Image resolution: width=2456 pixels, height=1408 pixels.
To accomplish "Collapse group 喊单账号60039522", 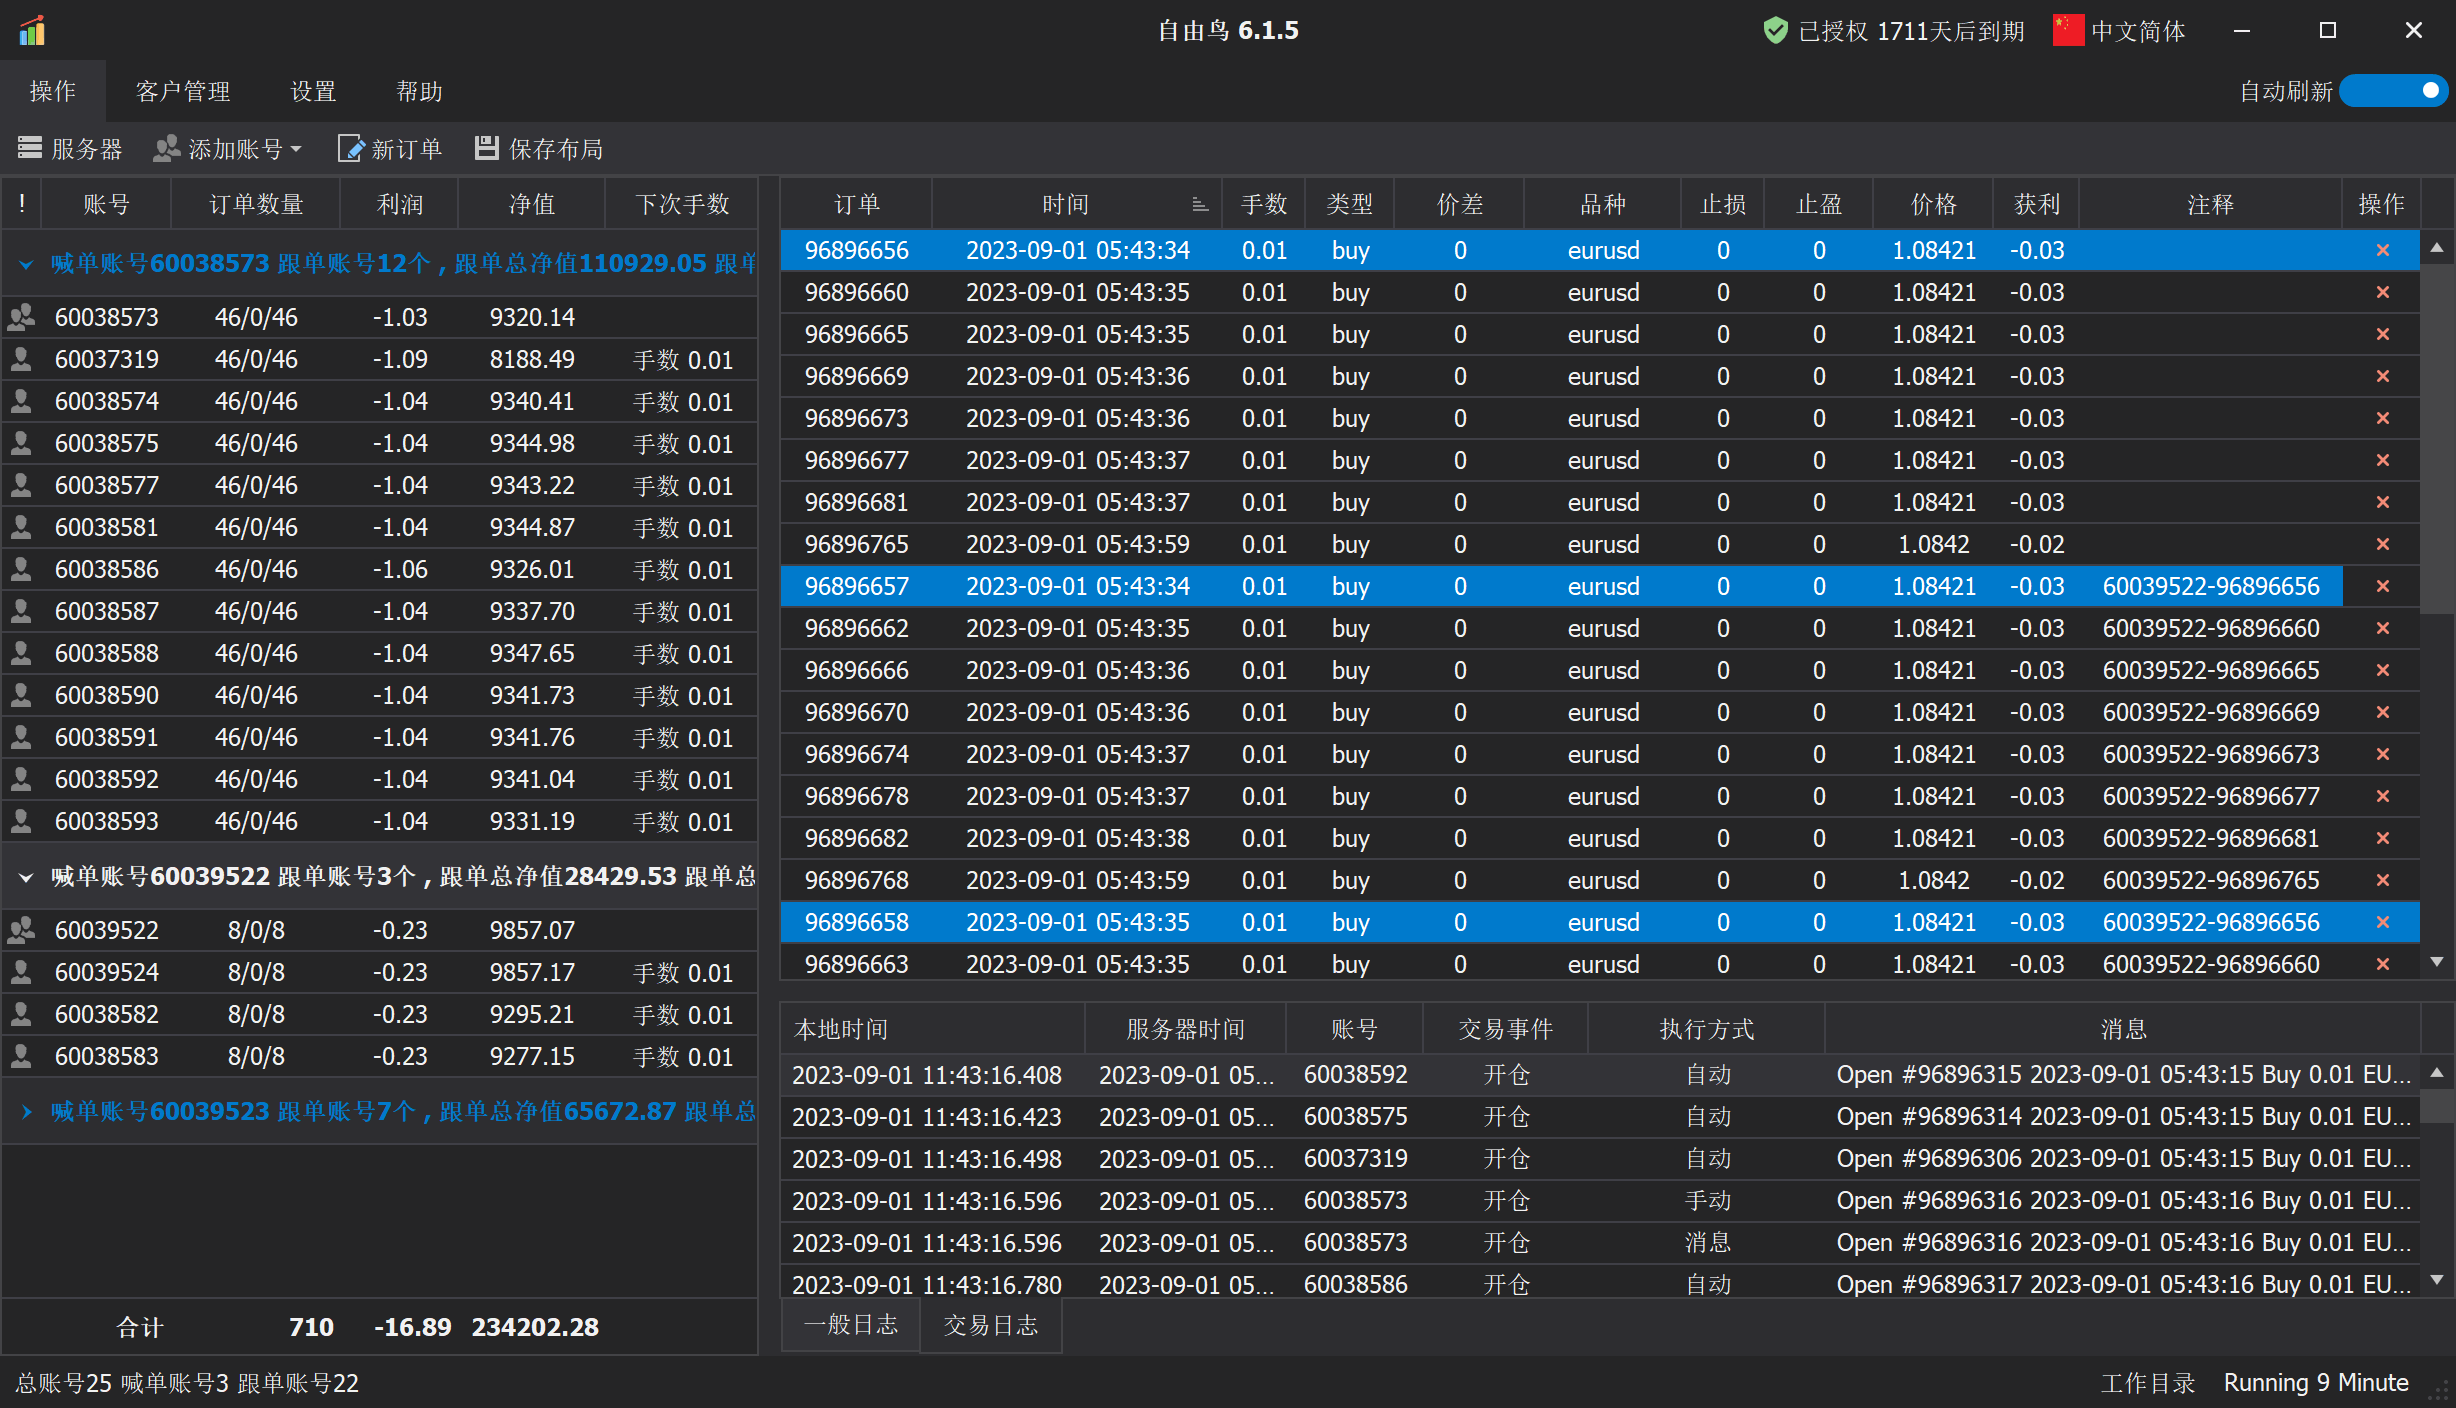I will click(26, 877).
